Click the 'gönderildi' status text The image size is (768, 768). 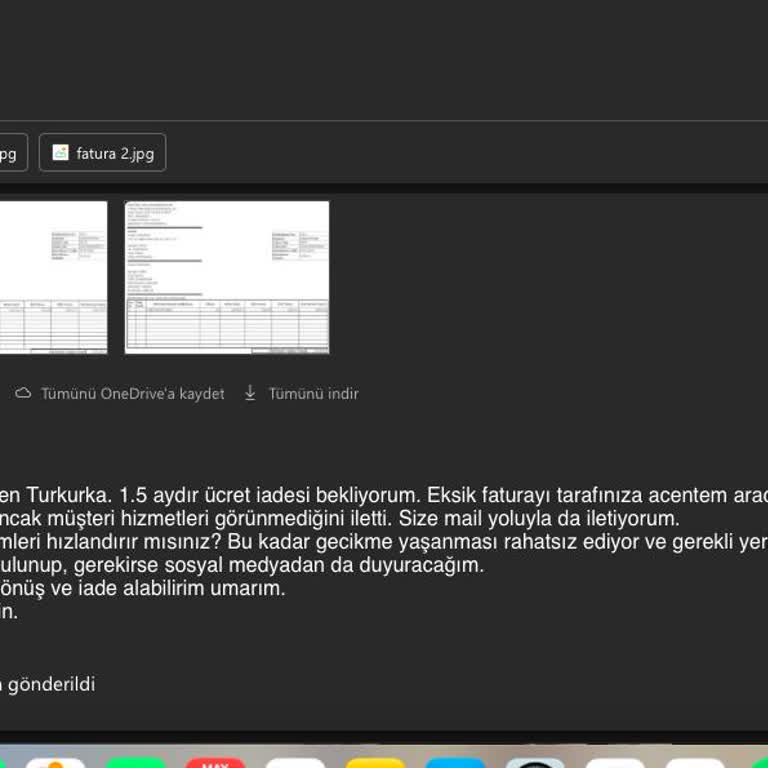pyautogui.click(x=51, y=684)
